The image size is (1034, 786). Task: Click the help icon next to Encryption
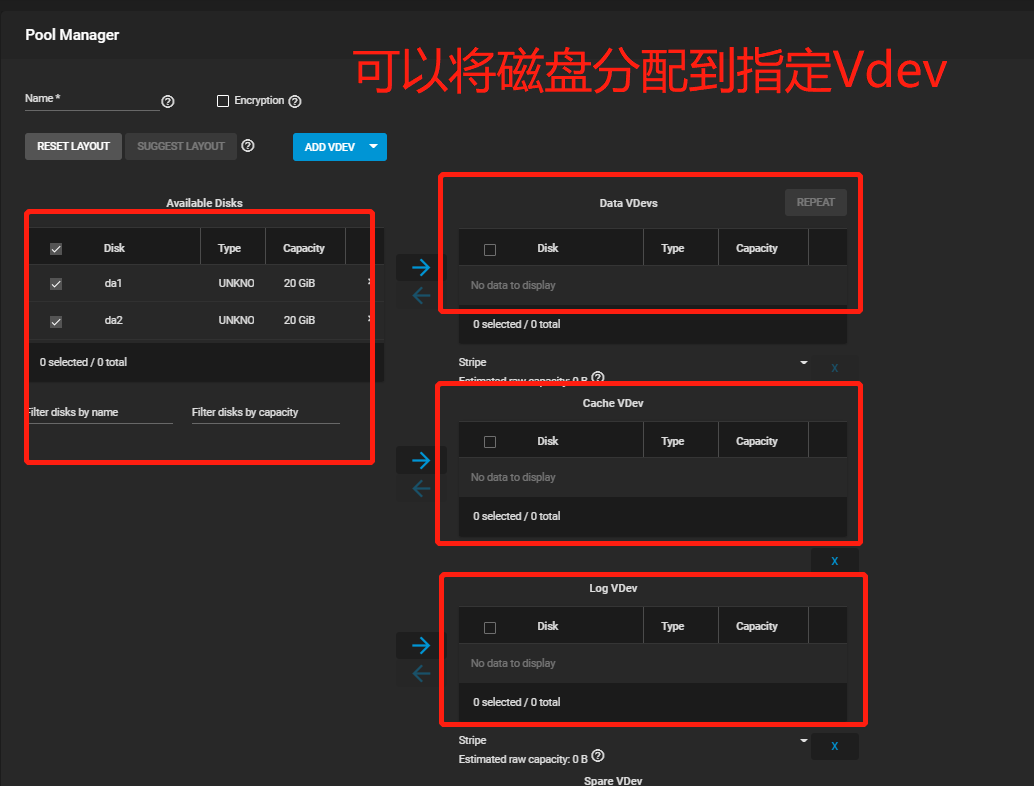pyautogui.click(x=294, y=100)
